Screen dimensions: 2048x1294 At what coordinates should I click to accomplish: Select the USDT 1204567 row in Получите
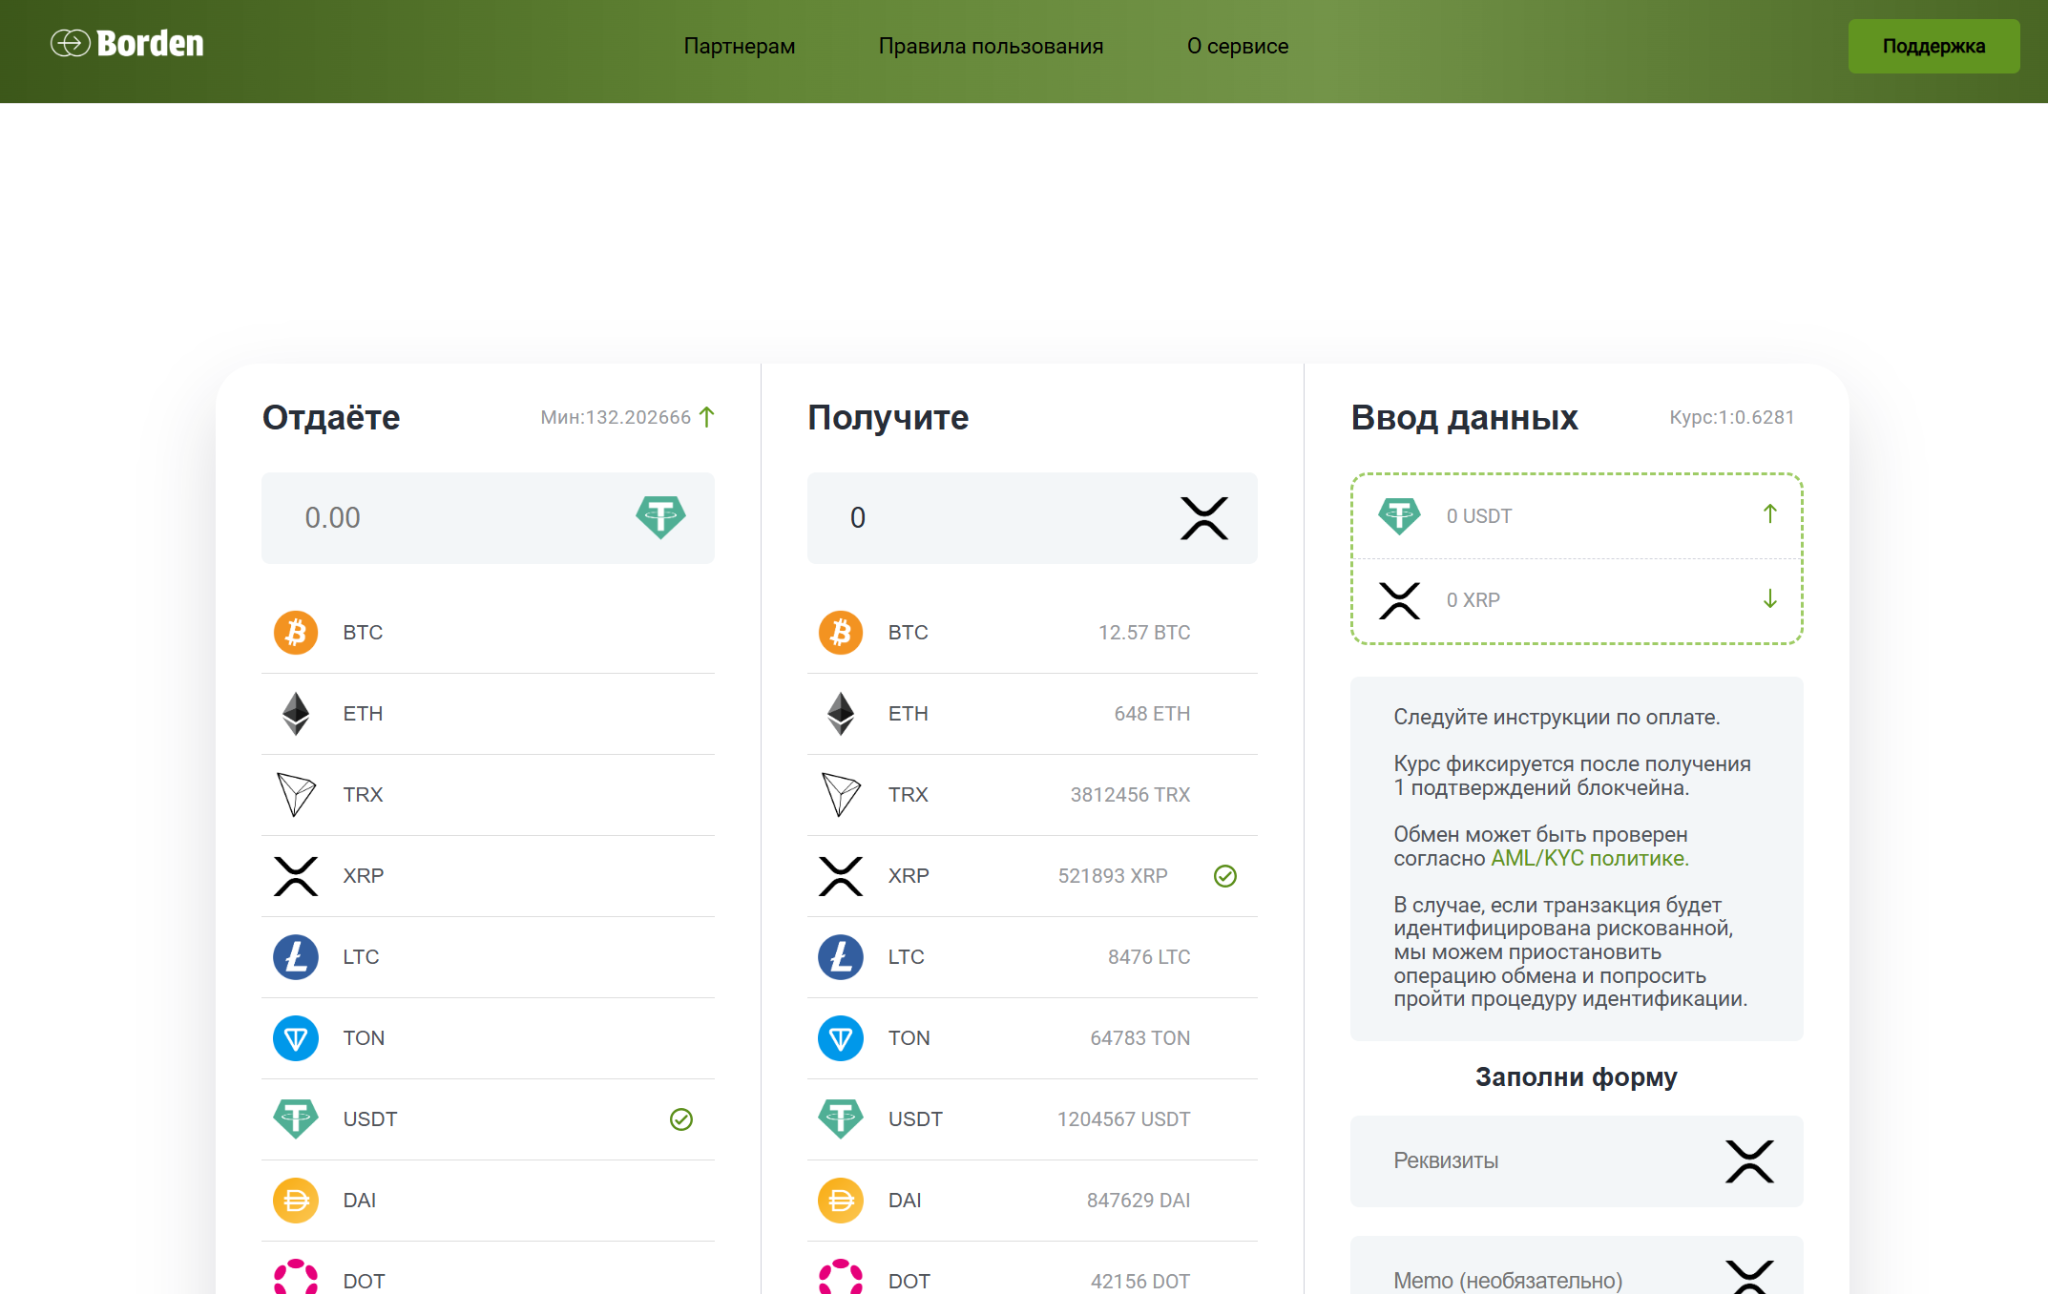[1032, 1119]
